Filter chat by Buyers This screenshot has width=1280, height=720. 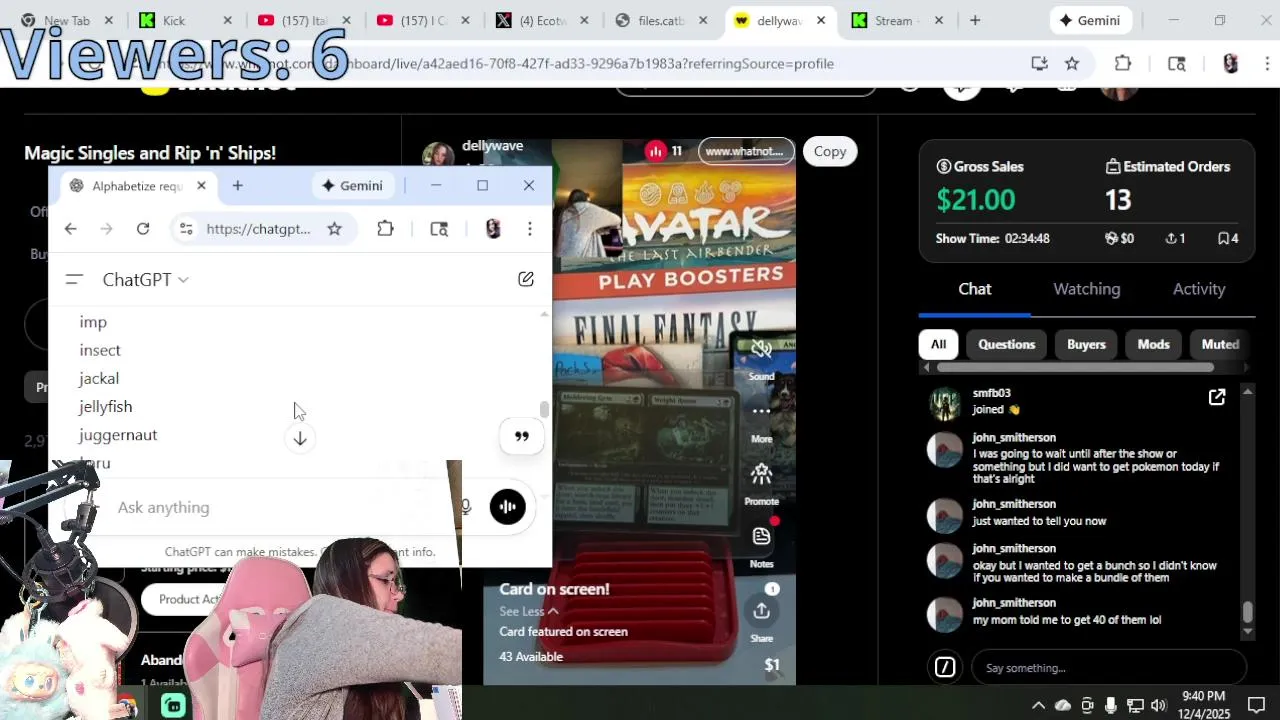pos(1086,344)
